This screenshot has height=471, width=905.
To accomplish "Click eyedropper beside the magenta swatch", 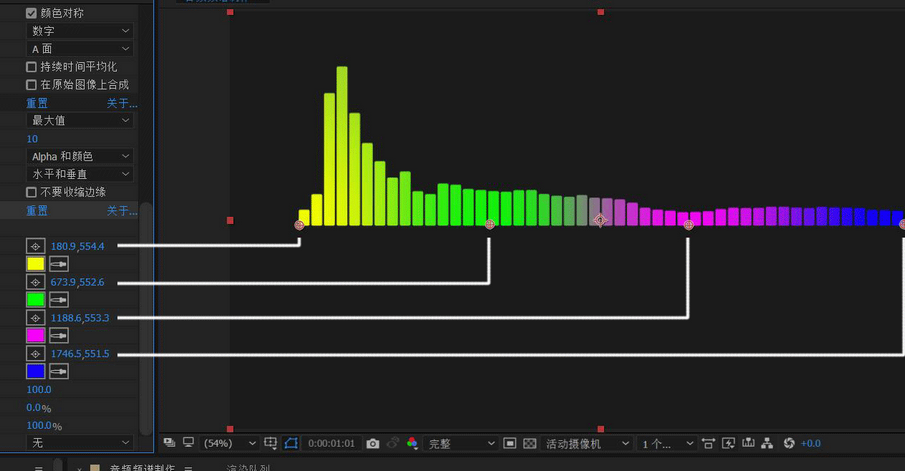I will (x=59, y=336).
